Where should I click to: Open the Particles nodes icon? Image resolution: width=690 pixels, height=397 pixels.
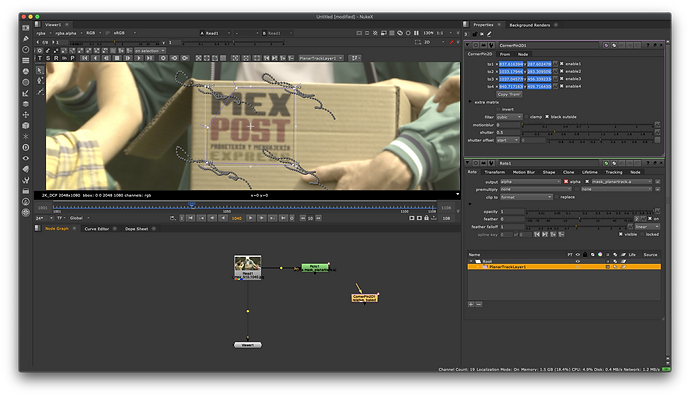[x=26, y=136]
